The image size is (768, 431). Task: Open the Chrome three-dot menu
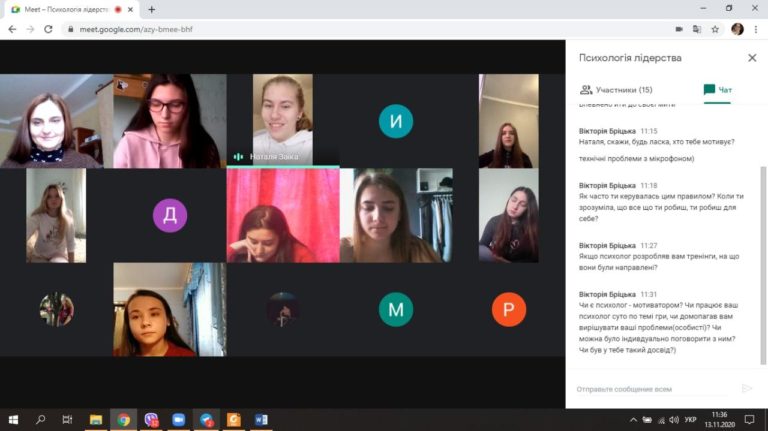click(757, 29)
